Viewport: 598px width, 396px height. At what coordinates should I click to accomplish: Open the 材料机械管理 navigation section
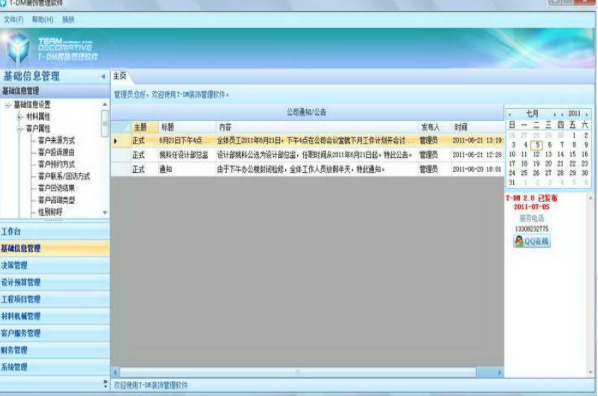tap(55, 316)
